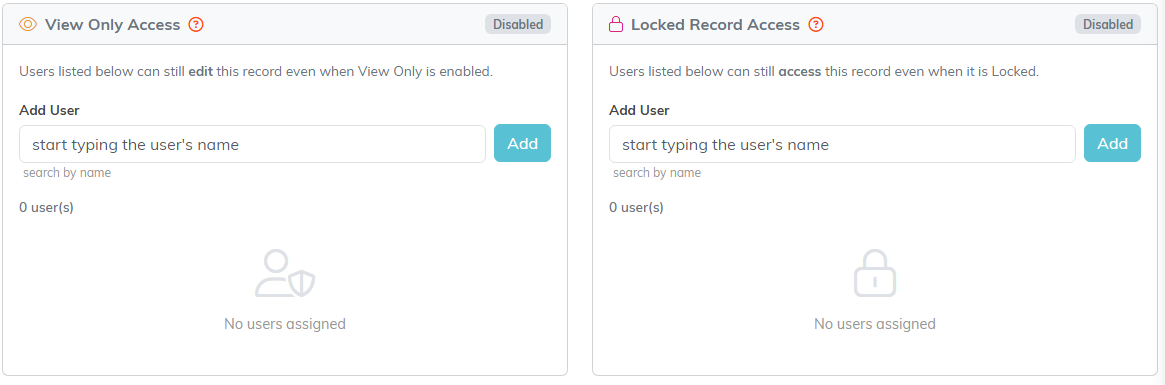Click Add button in Locked Record Access panel
This screenshot has width=1165, height=385.
[1112, 143]
